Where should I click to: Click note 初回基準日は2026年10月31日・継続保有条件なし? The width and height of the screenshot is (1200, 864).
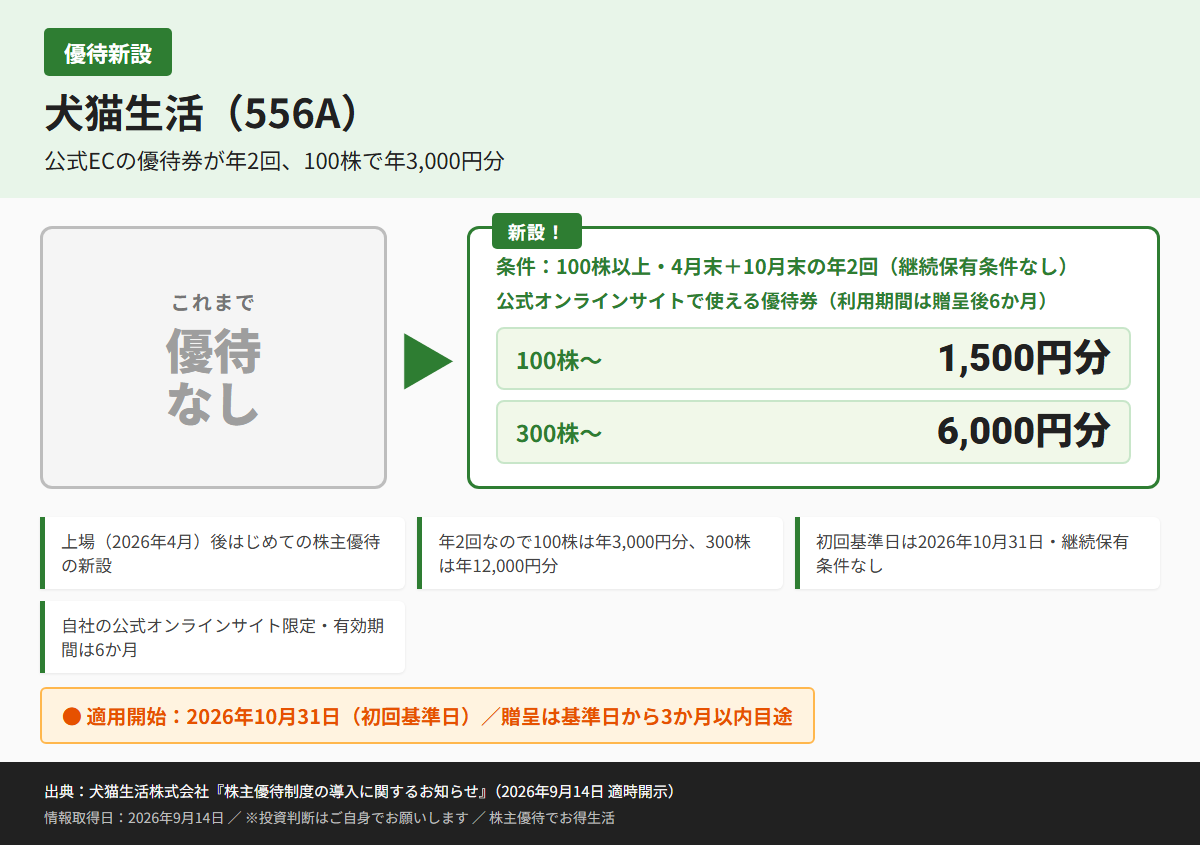(x=978, y=553)
